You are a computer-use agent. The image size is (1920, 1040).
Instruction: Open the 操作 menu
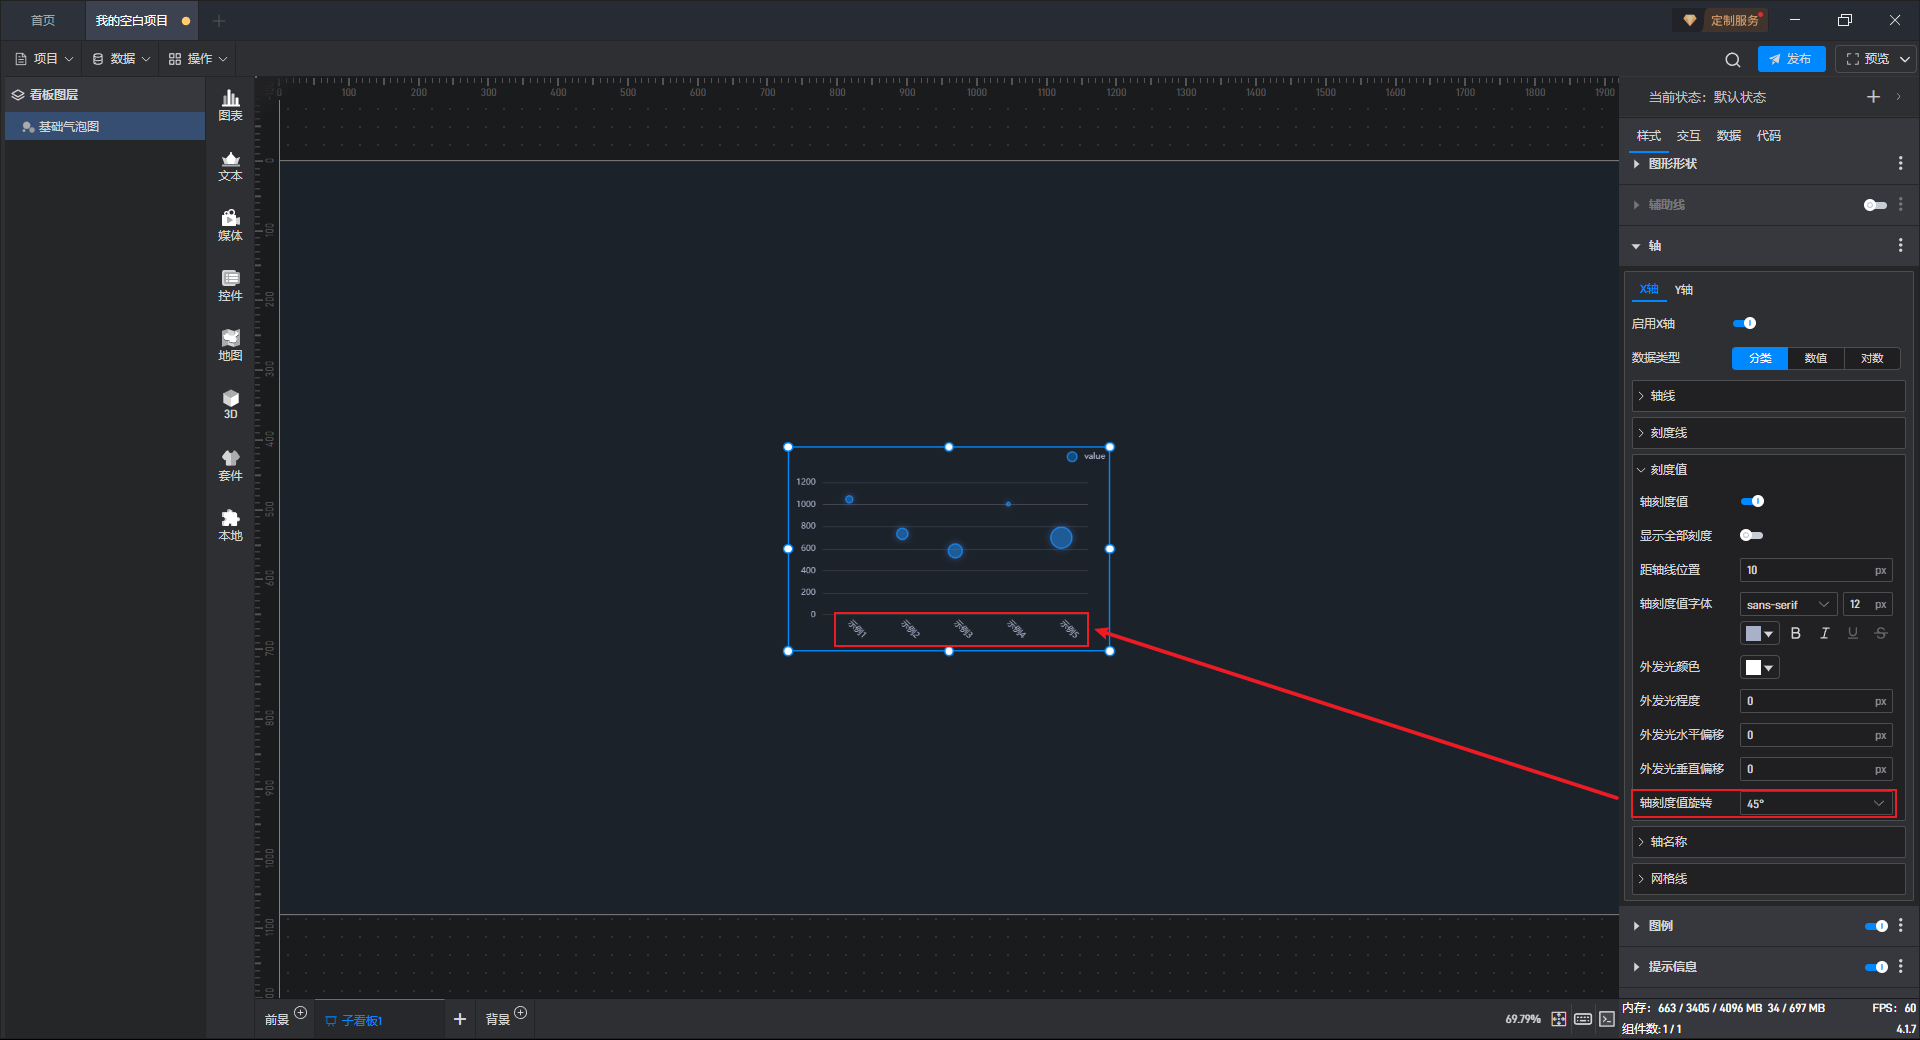pos(198,59)
